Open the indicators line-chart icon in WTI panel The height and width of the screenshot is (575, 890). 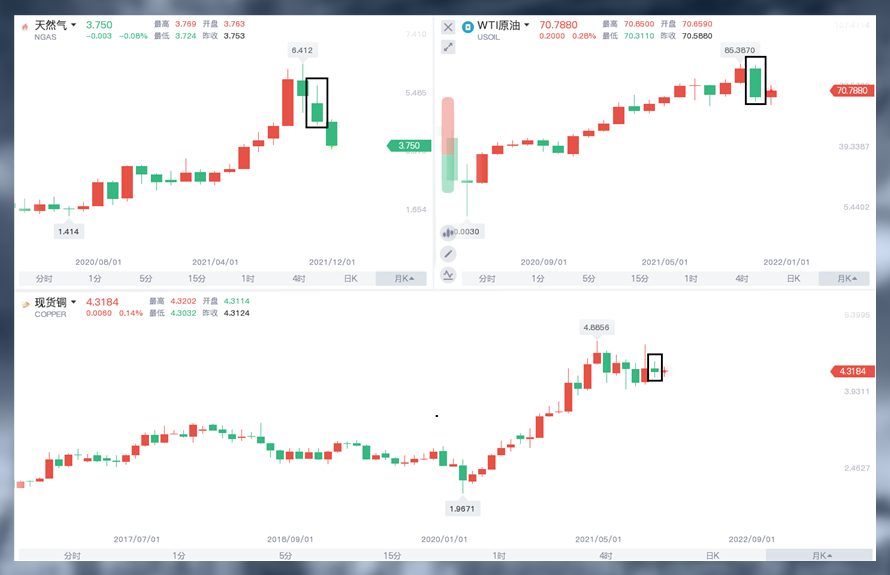click(448, 275)
